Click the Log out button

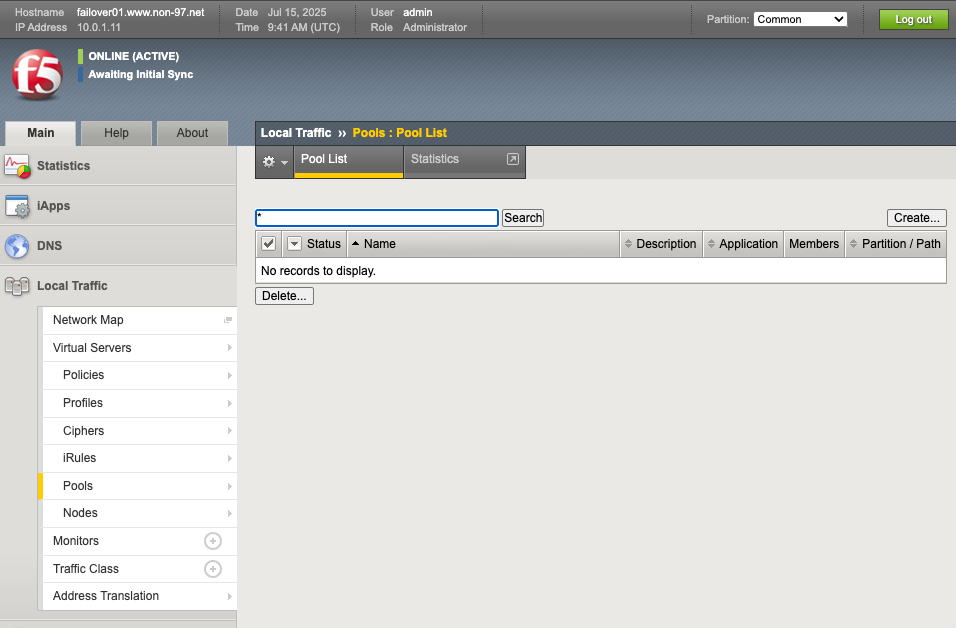913,19
